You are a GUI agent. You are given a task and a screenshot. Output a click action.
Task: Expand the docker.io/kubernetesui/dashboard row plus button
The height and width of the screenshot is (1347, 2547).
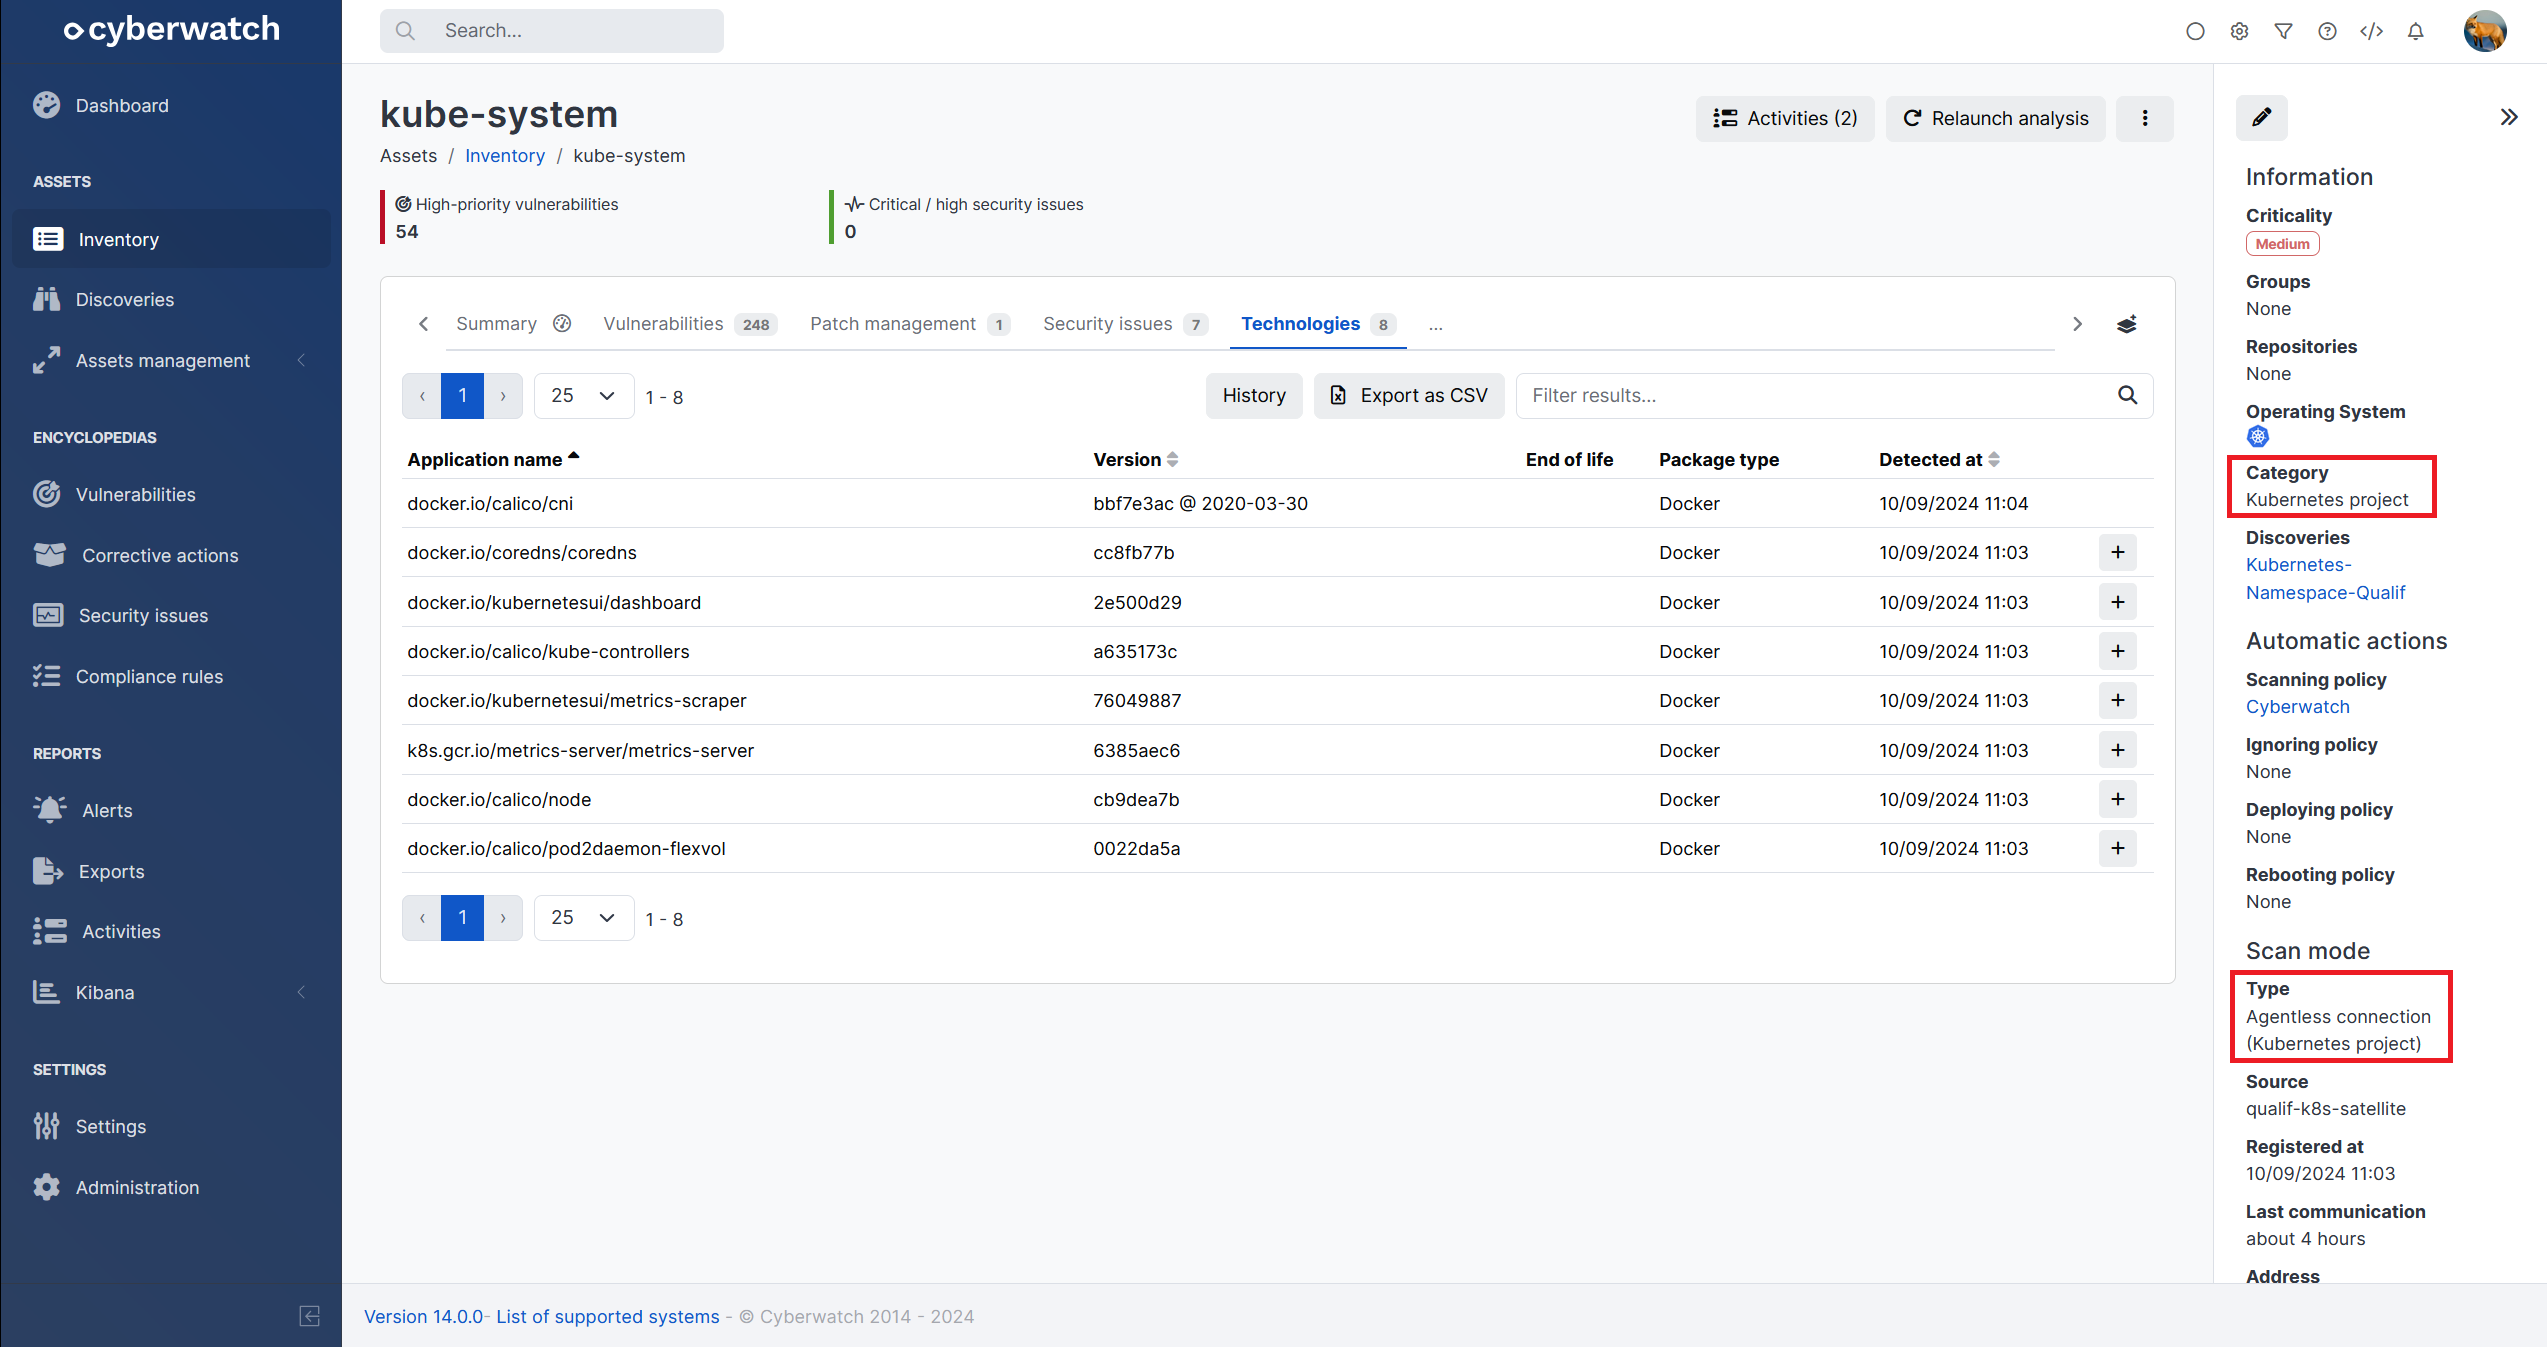click(2117, 602)
